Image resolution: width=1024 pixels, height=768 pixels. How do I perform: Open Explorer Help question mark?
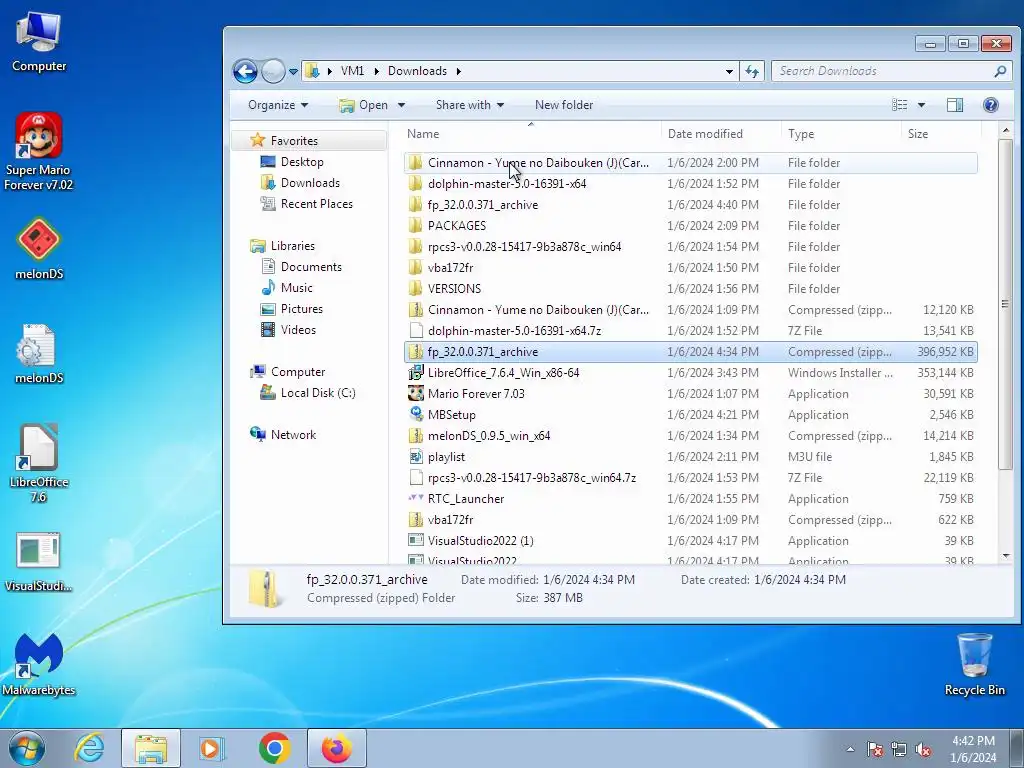(x=991, y=105)
